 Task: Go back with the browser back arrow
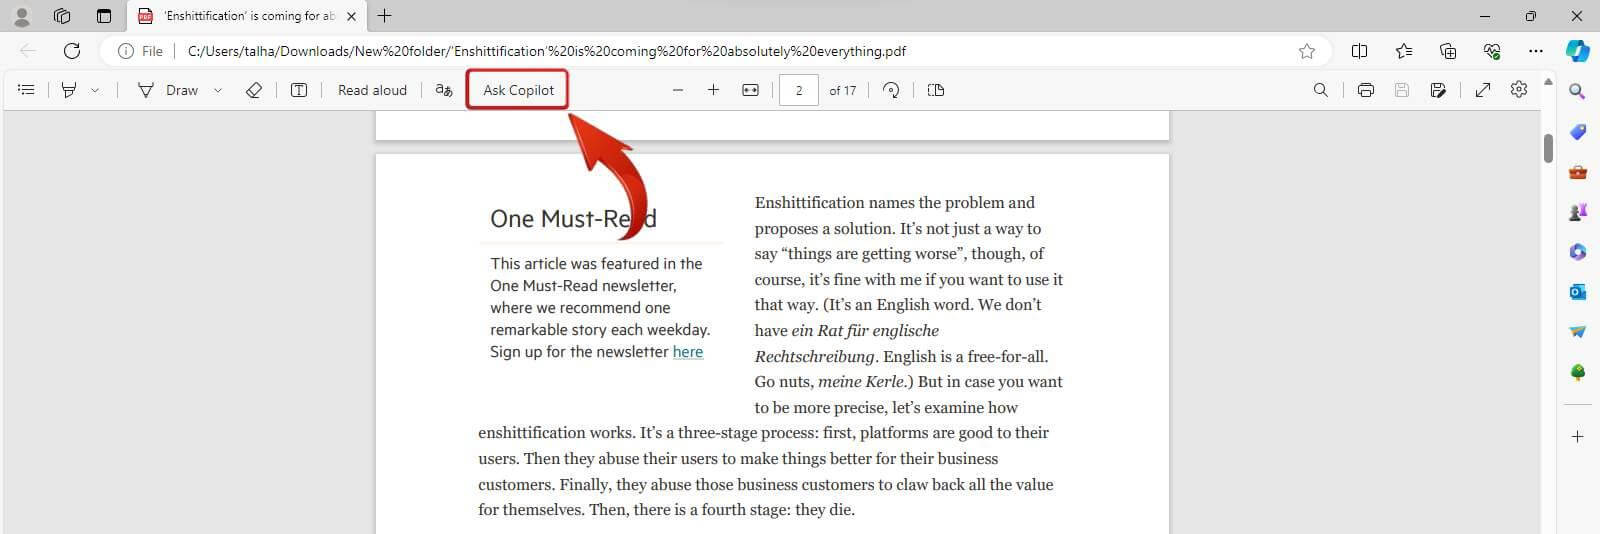[28, 51]
